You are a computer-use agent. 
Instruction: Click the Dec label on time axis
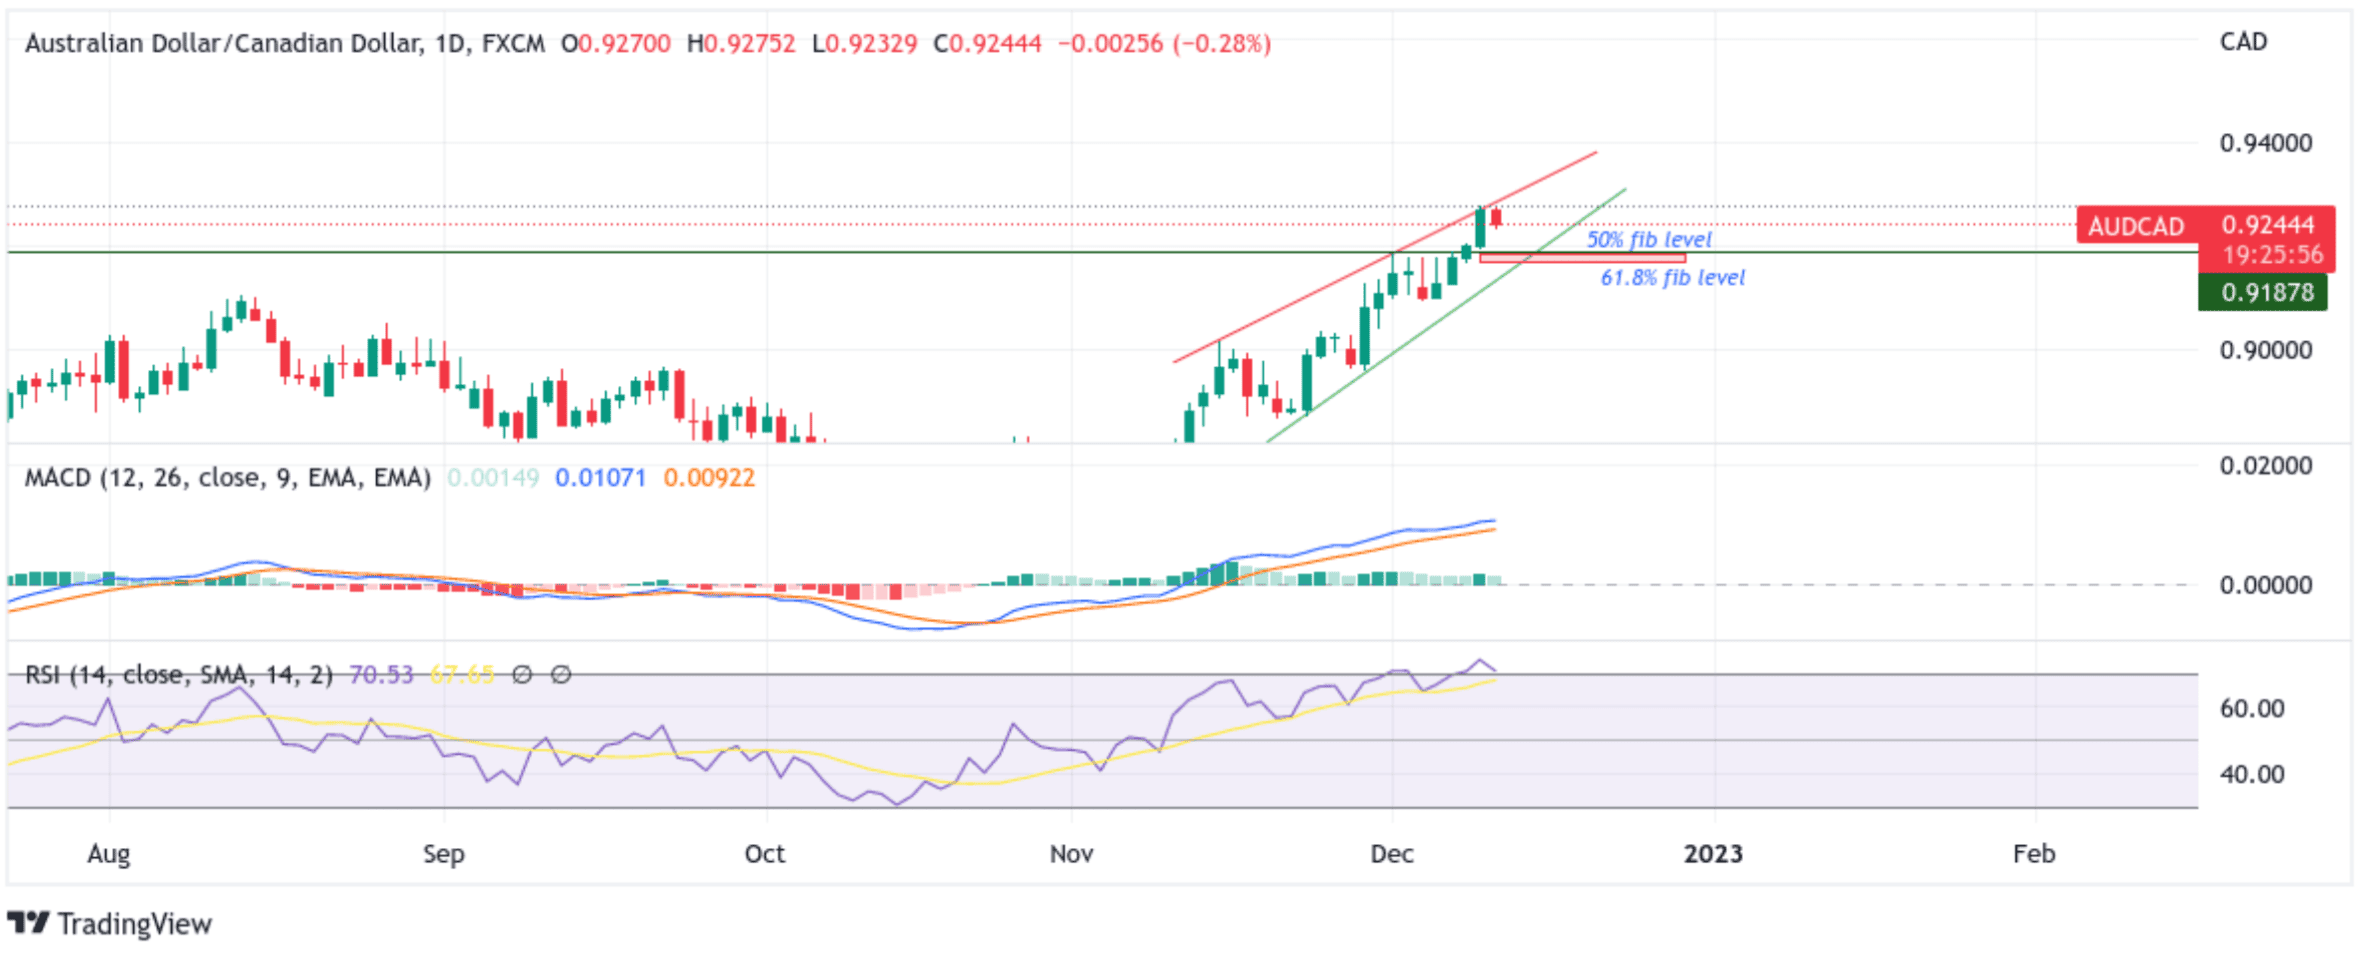(x=1392, y=855)
